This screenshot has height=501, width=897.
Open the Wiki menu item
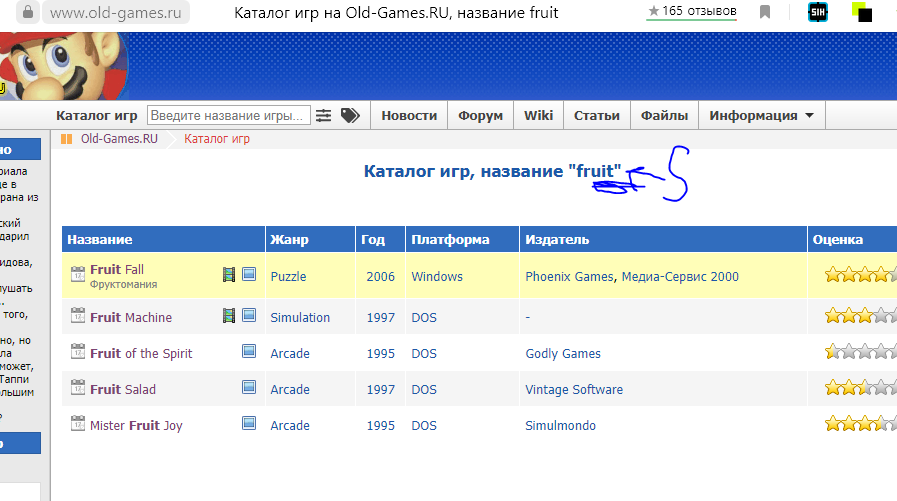[x=538, y=116]
